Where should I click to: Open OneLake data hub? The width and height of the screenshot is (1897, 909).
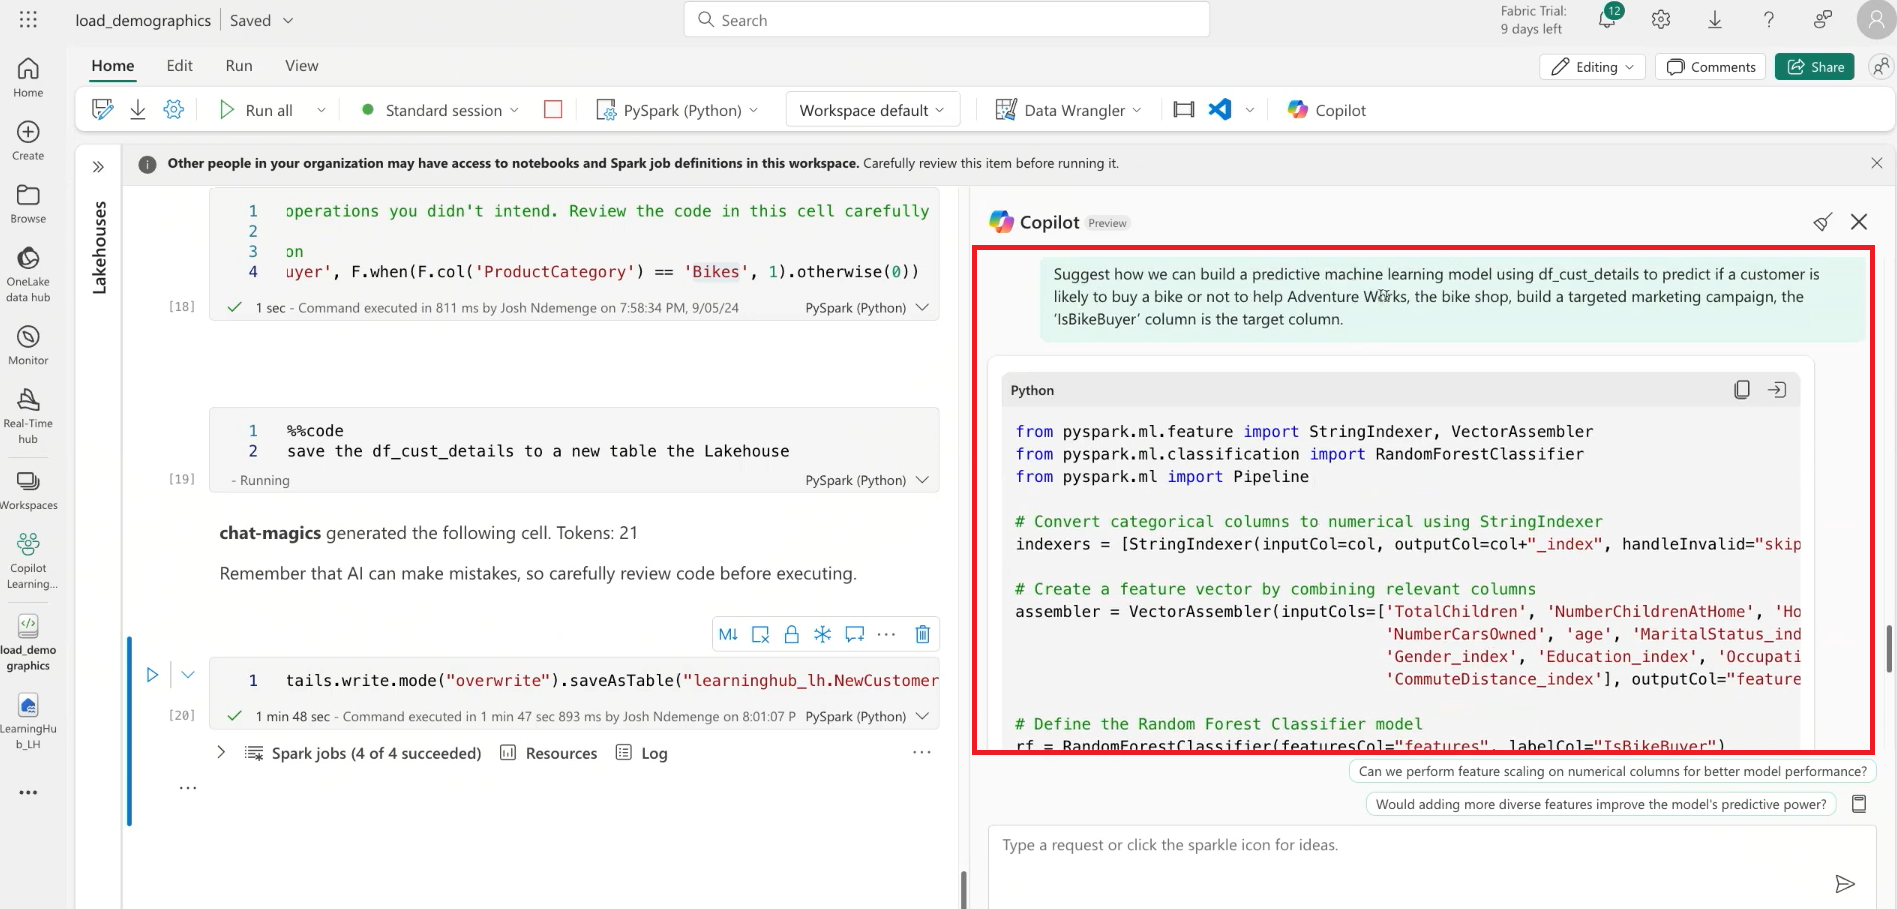[28, 274]
